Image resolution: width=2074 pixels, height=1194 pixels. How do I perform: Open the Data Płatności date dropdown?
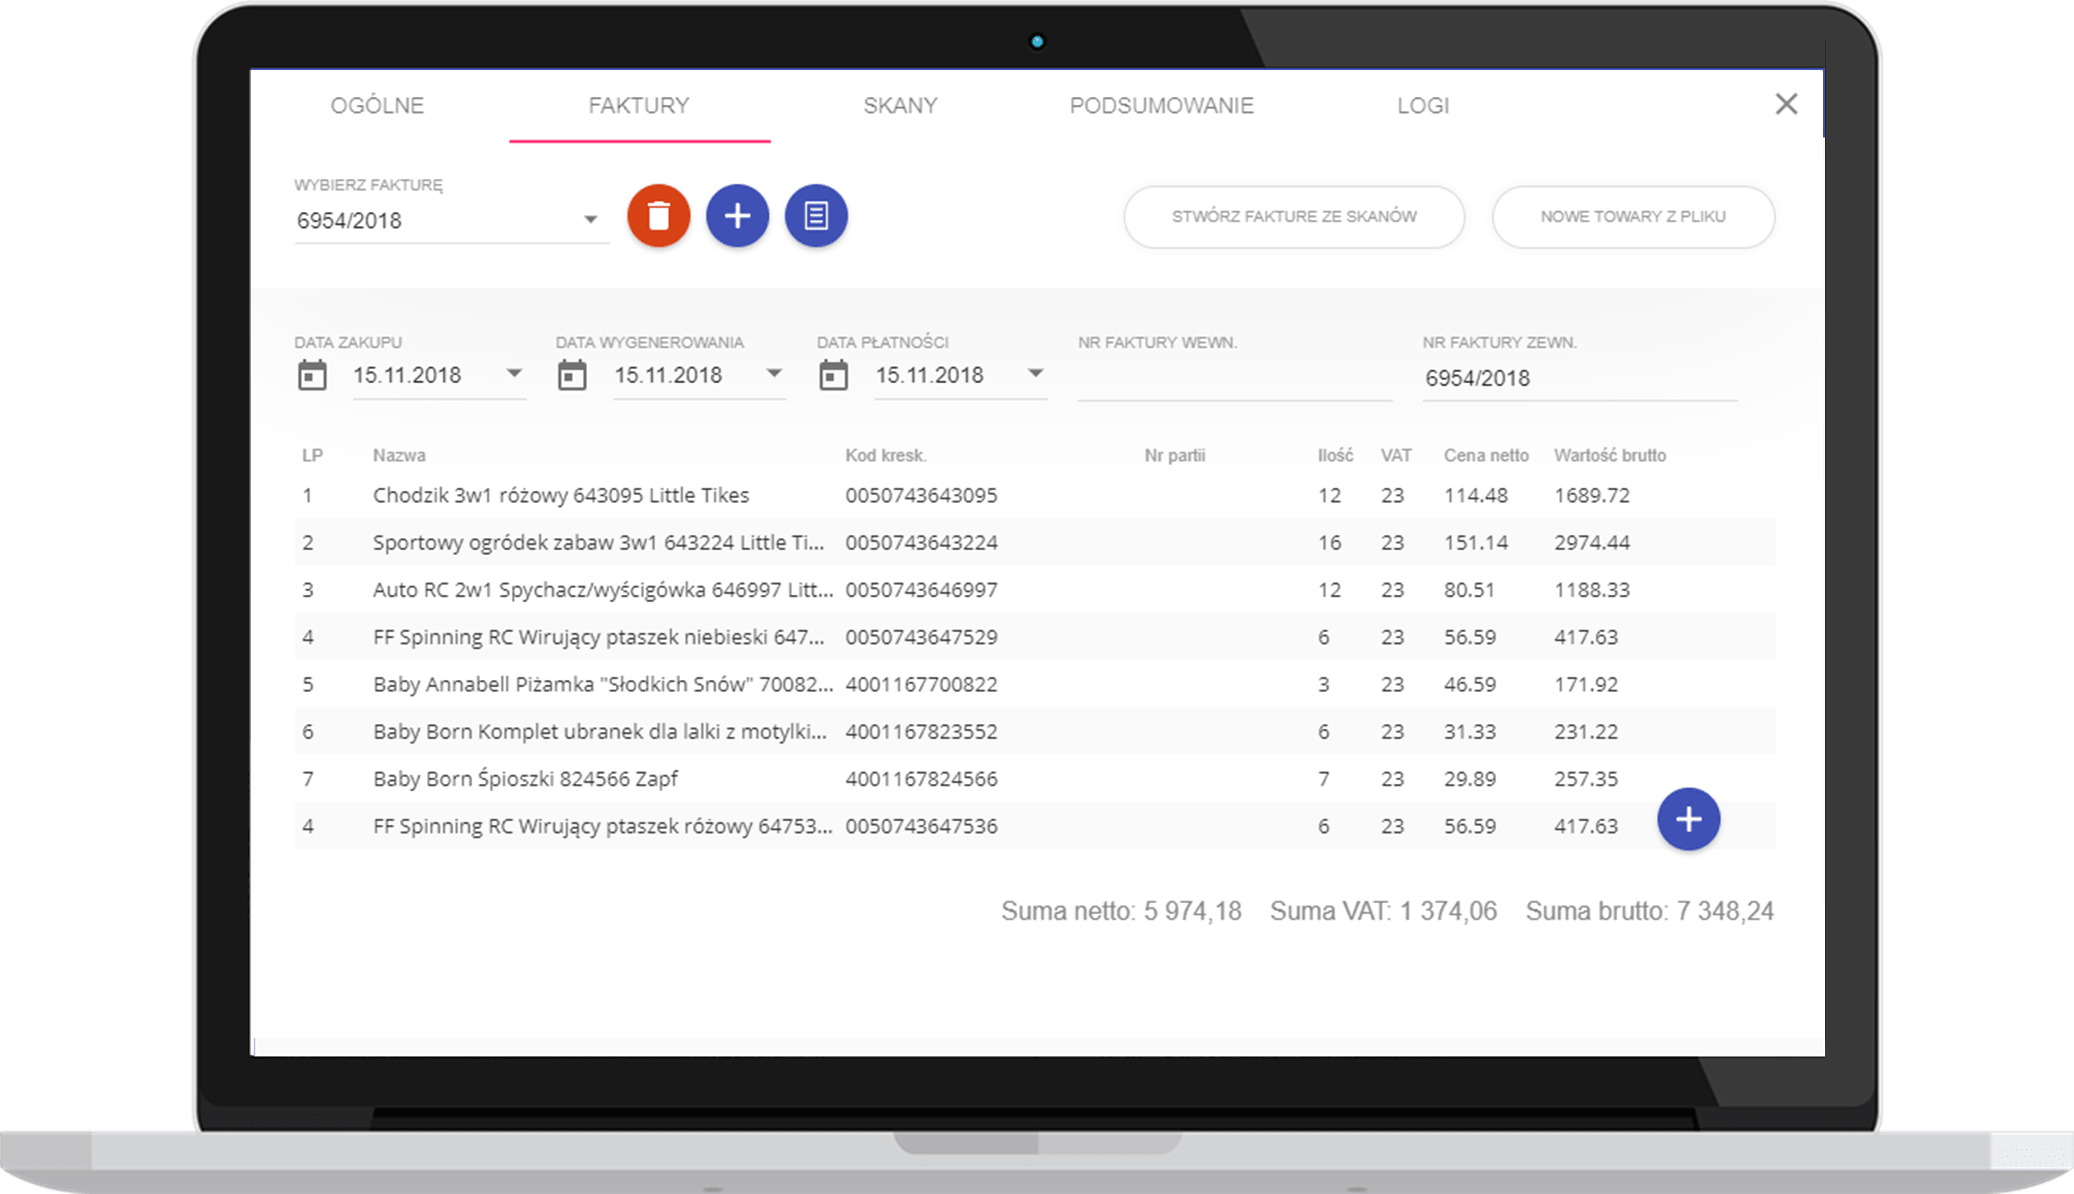click(x=1036, y=373)
